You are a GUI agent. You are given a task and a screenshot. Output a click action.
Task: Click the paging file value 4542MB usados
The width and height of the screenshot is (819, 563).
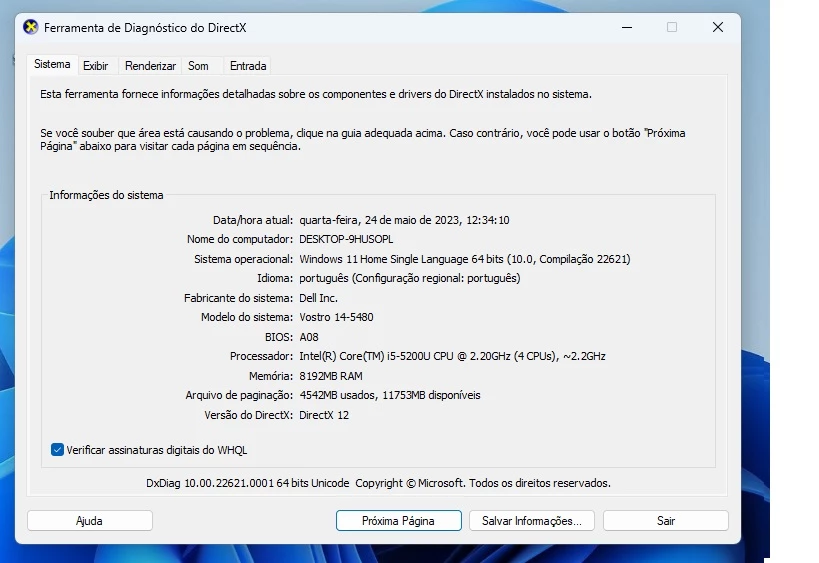(390, 395)
